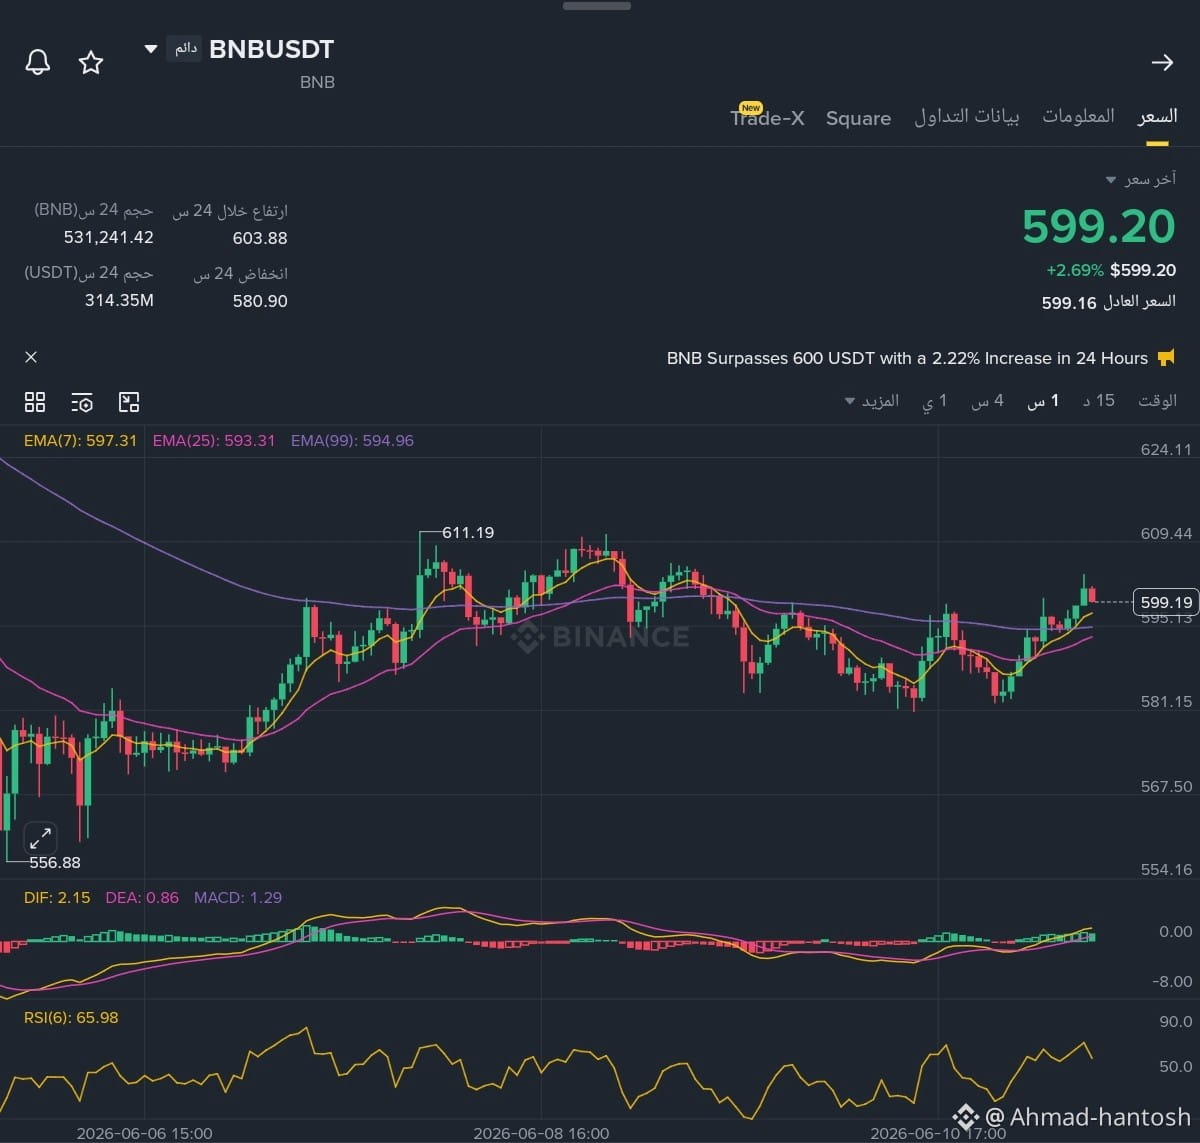1200x1143 pixels.
Task: Open the chart layout grid icon
Action: pyautogui.click(x=35, y=402)
